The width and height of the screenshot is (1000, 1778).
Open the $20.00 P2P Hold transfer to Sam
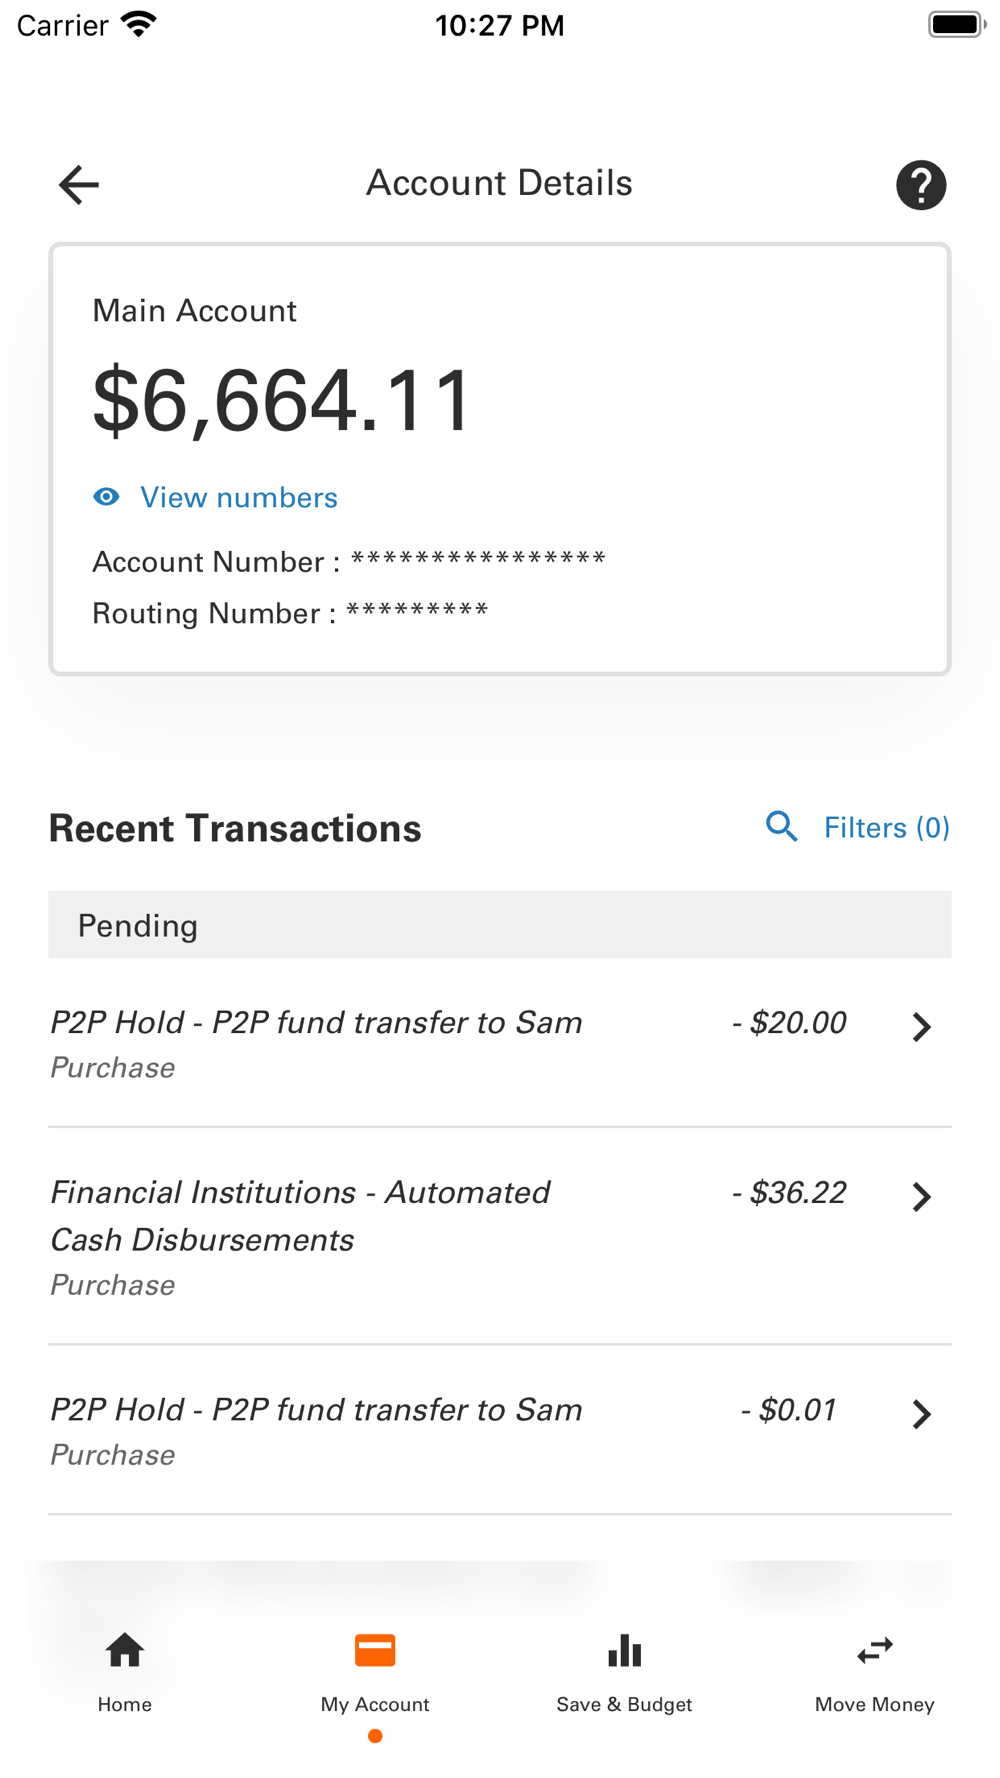[316, 1023]
